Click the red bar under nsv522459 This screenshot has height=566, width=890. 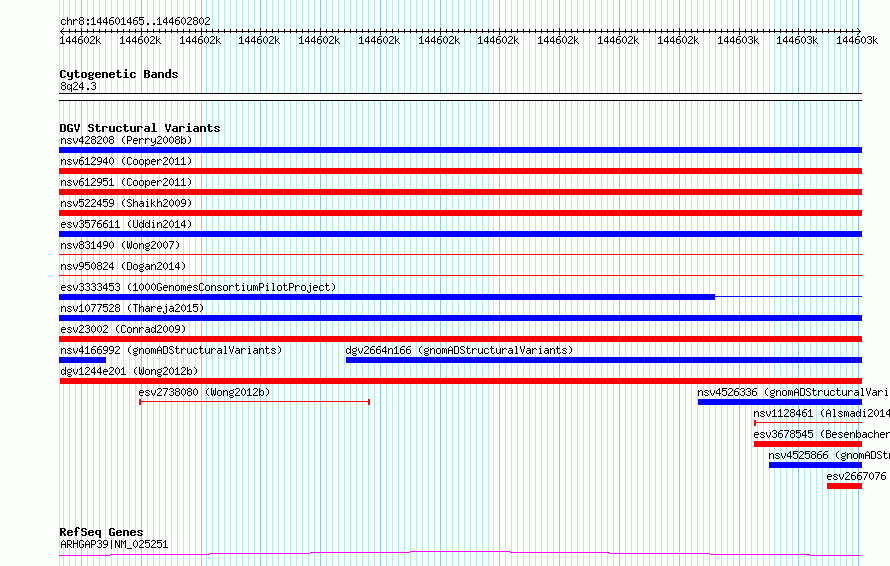pos(460,213)
